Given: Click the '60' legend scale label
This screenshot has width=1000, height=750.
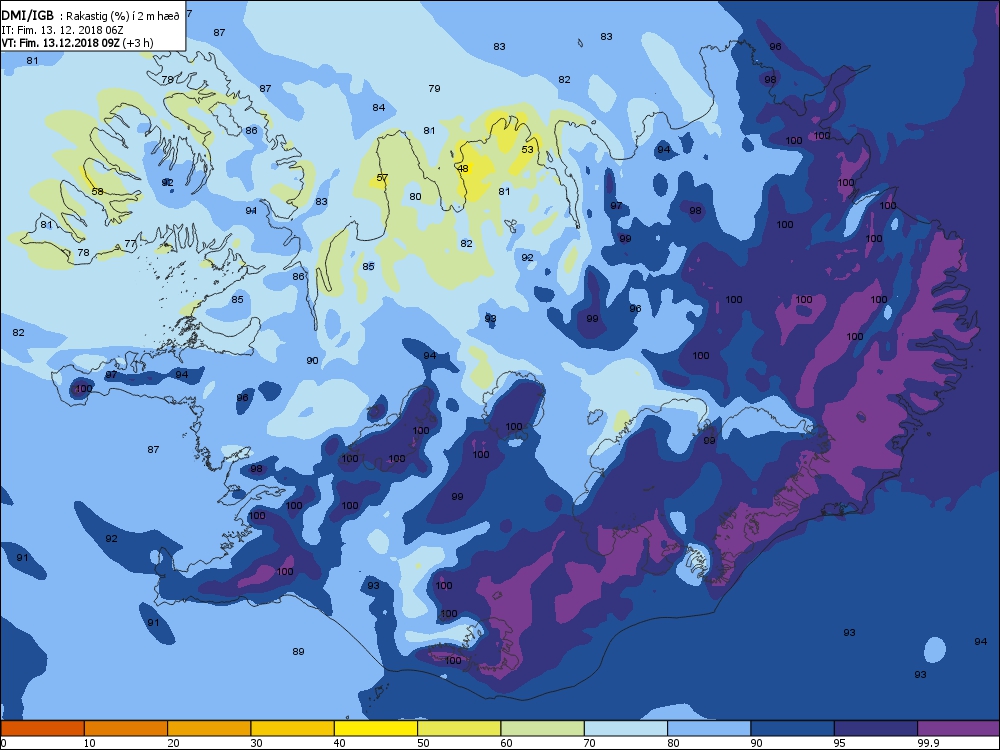Looking at the screenshot, I should 506,742.
